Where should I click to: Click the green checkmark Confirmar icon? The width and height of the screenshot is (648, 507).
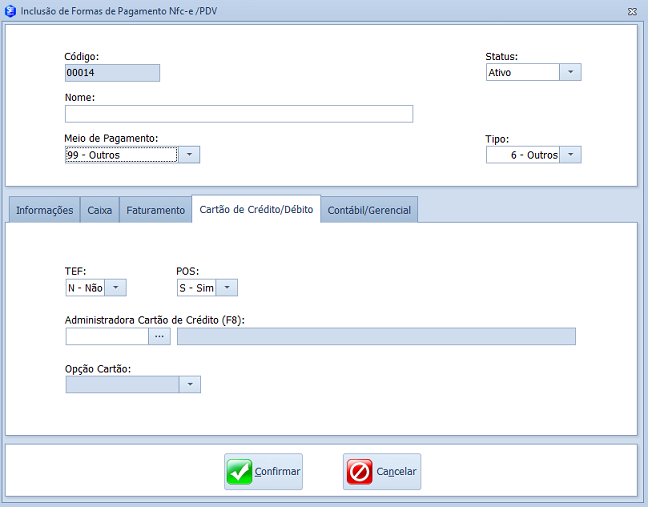point(240,471)
